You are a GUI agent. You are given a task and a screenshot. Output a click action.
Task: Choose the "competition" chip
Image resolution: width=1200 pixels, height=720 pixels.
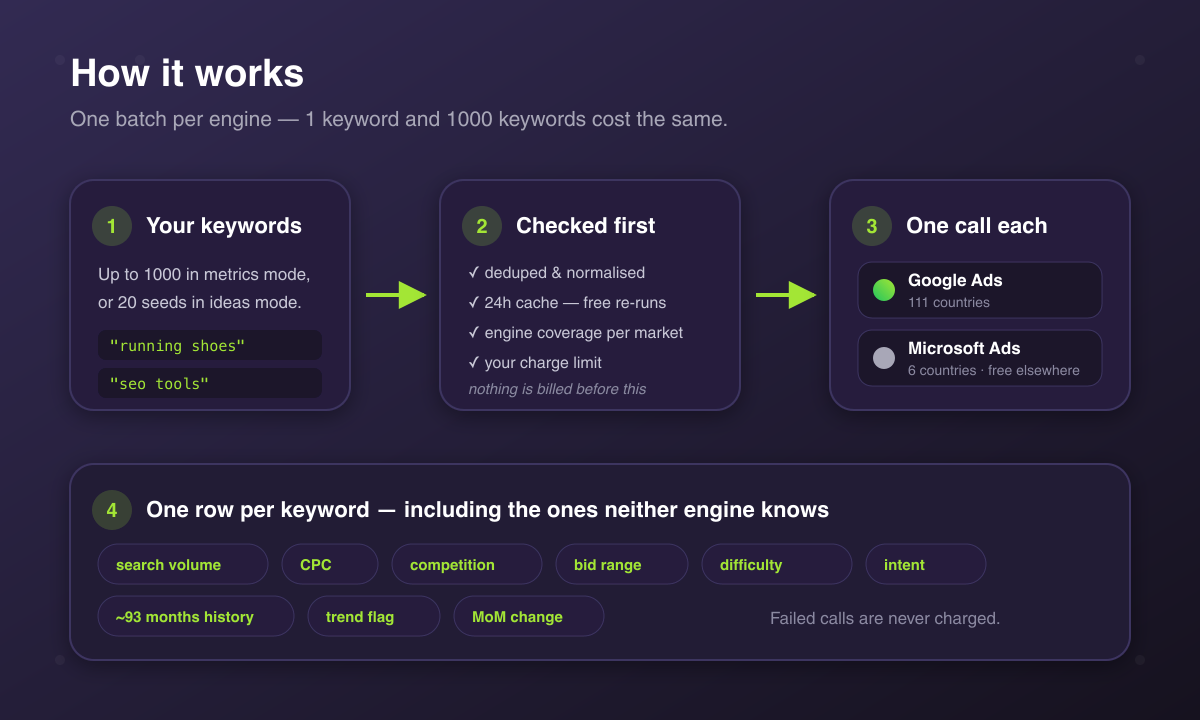[x=467, y=564]
